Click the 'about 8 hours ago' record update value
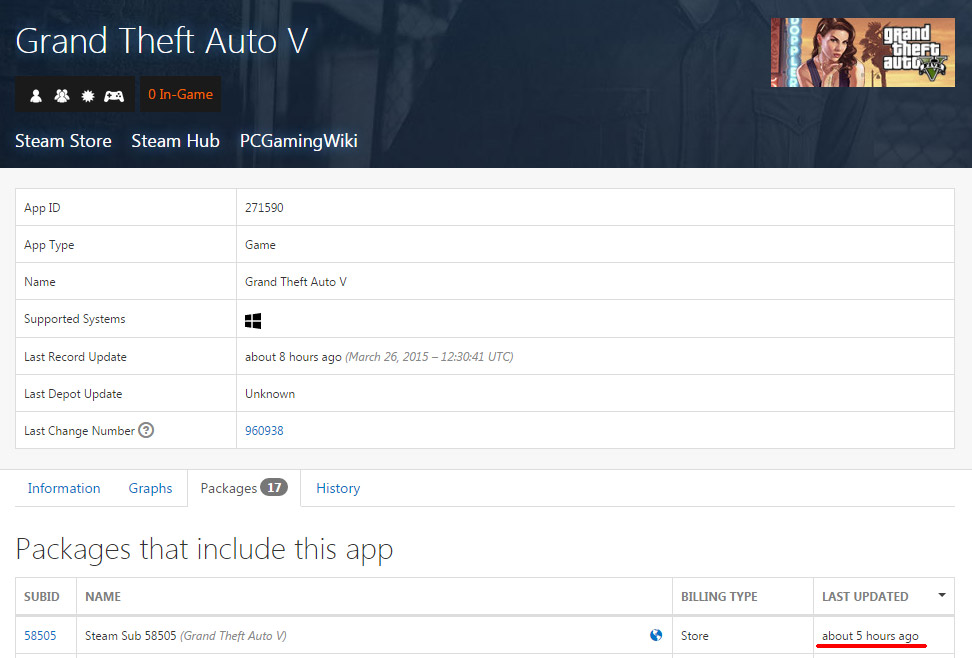Image resolution: width=972 pixels, height=658 pixels. (293, 357)
